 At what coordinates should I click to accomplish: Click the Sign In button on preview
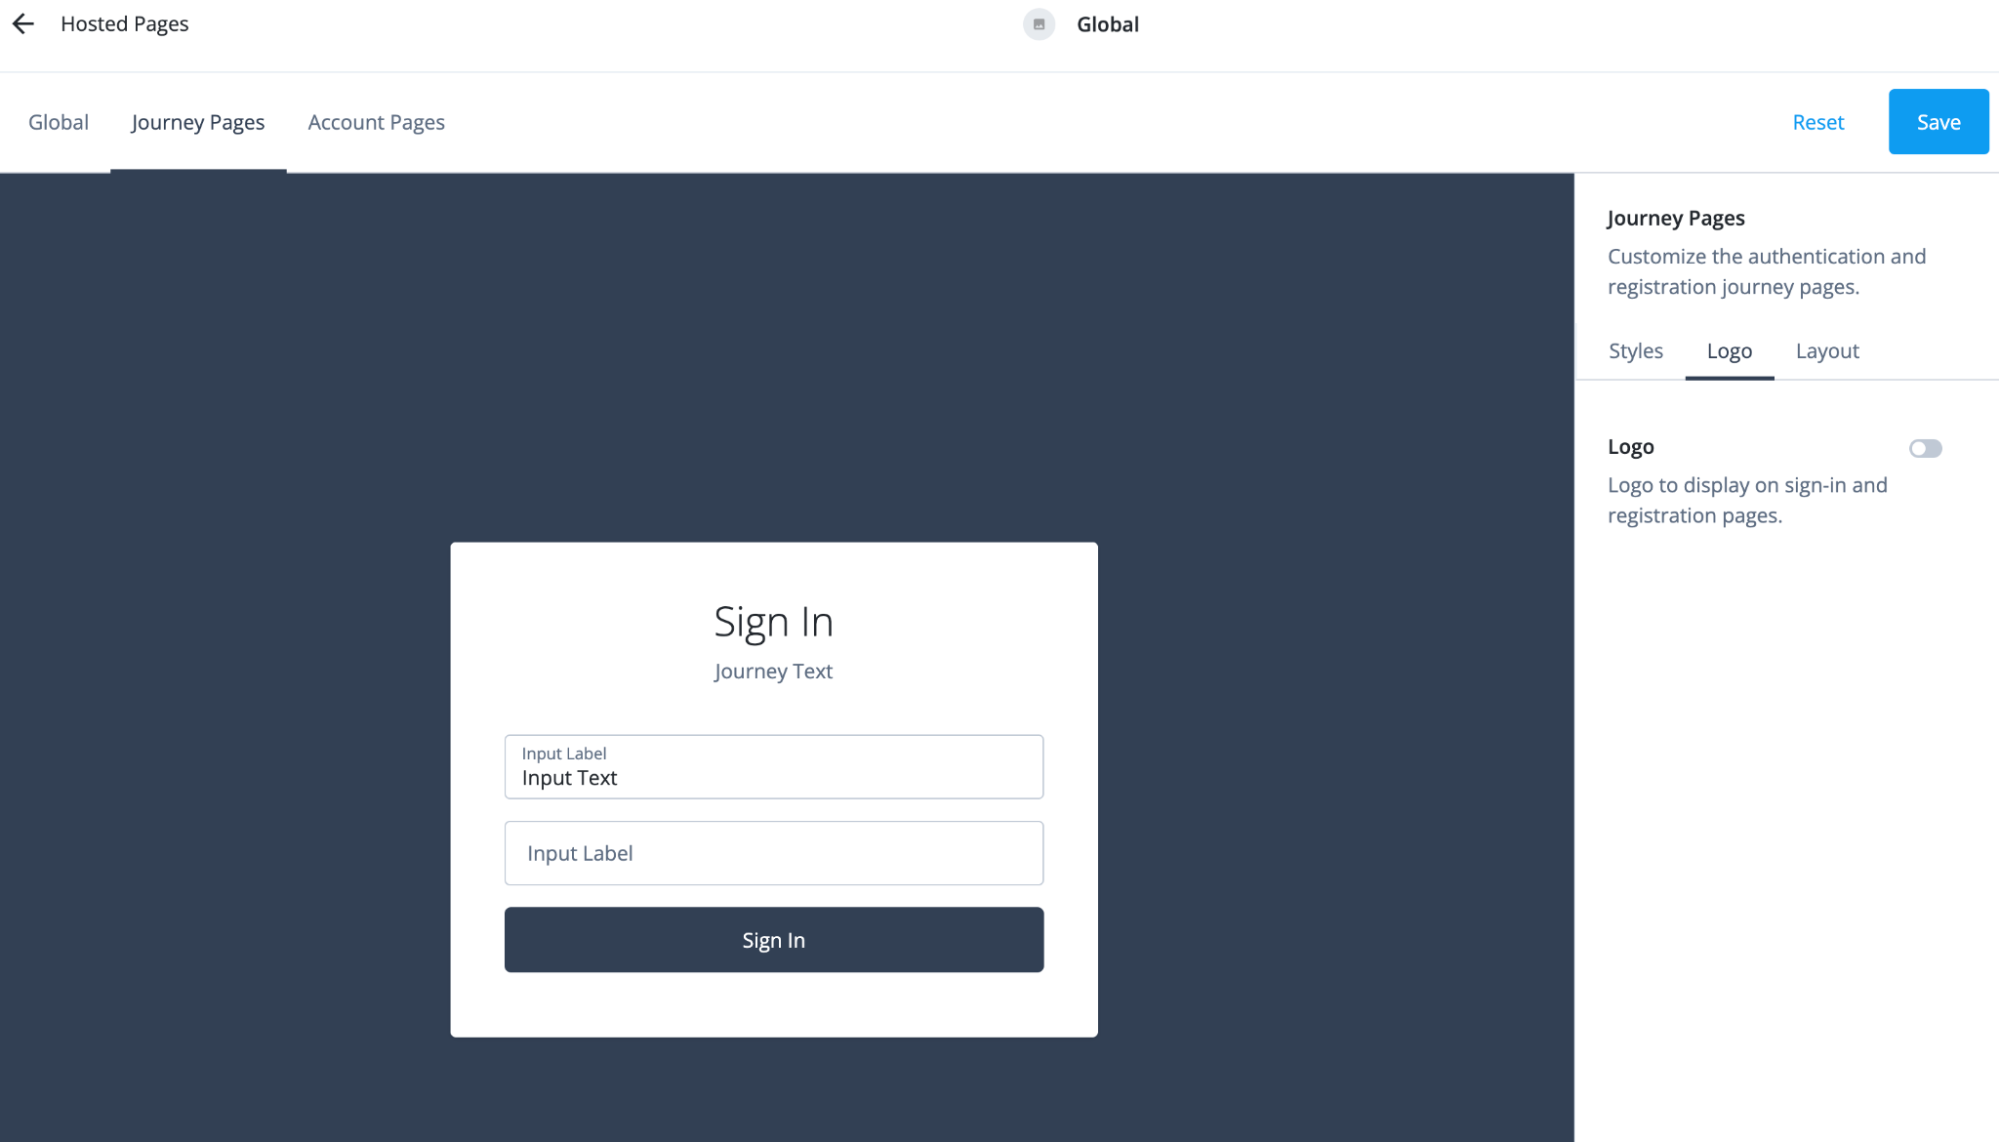click(773, 940)
